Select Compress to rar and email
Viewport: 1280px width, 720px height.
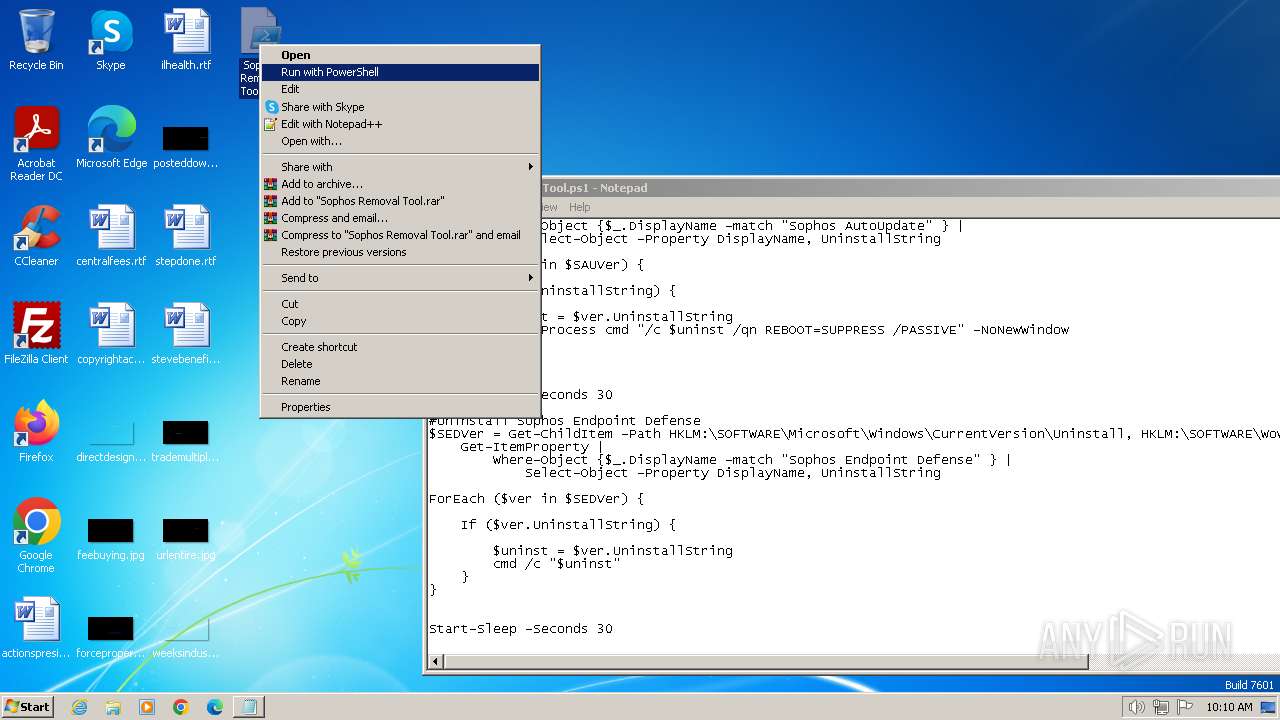click(x=400, y=235)
